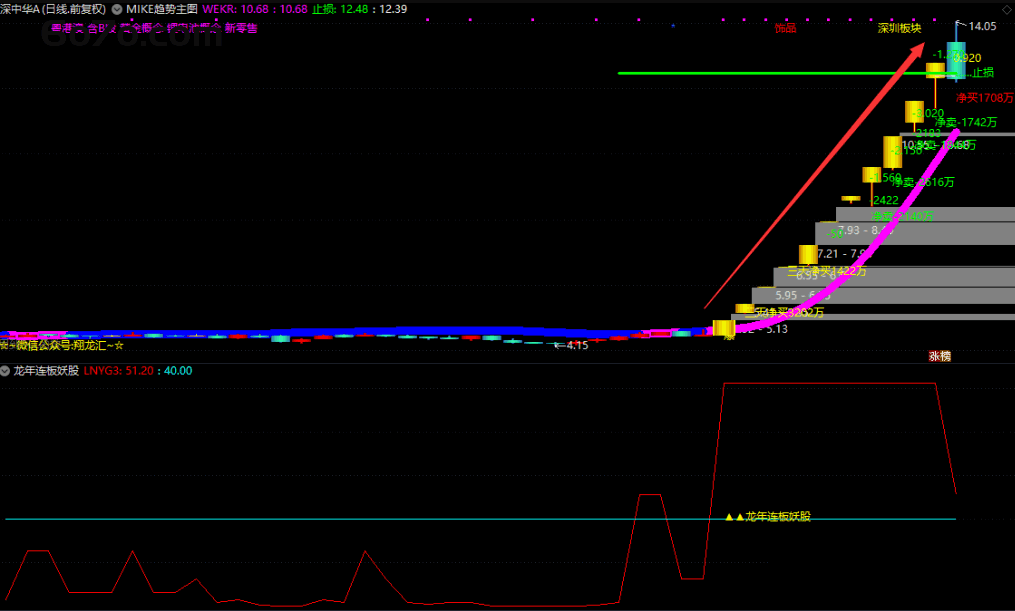This screenshot has height=611, width=1015.
Task: Click the 涨榜 marker badge
Action: [939, 355]
